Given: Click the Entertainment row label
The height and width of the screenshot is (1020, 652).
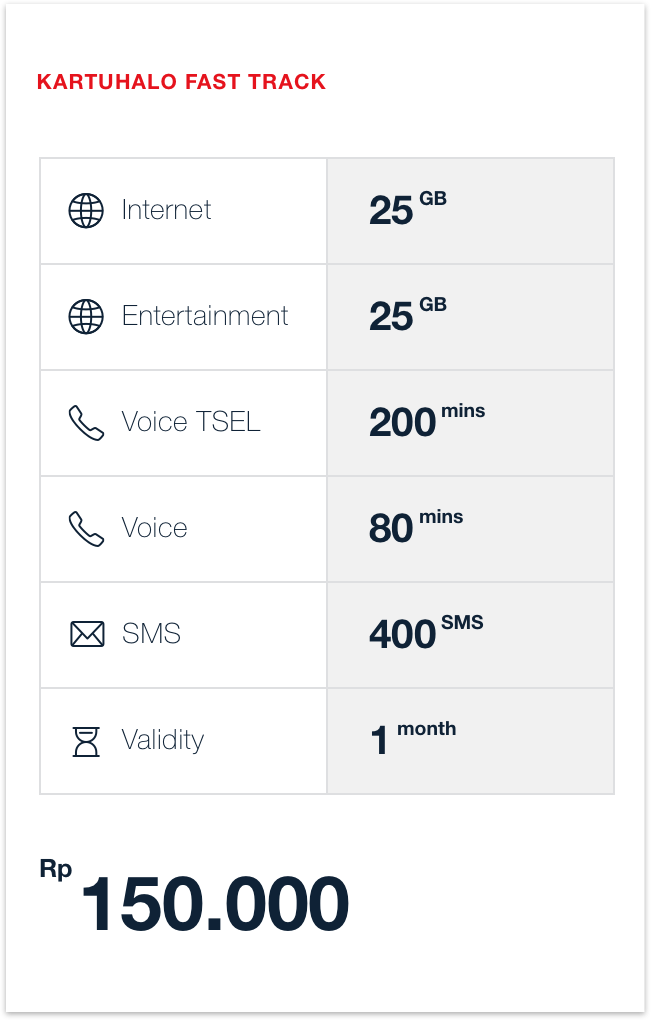Looking at the screenshot, I should [x=205, y=316].
